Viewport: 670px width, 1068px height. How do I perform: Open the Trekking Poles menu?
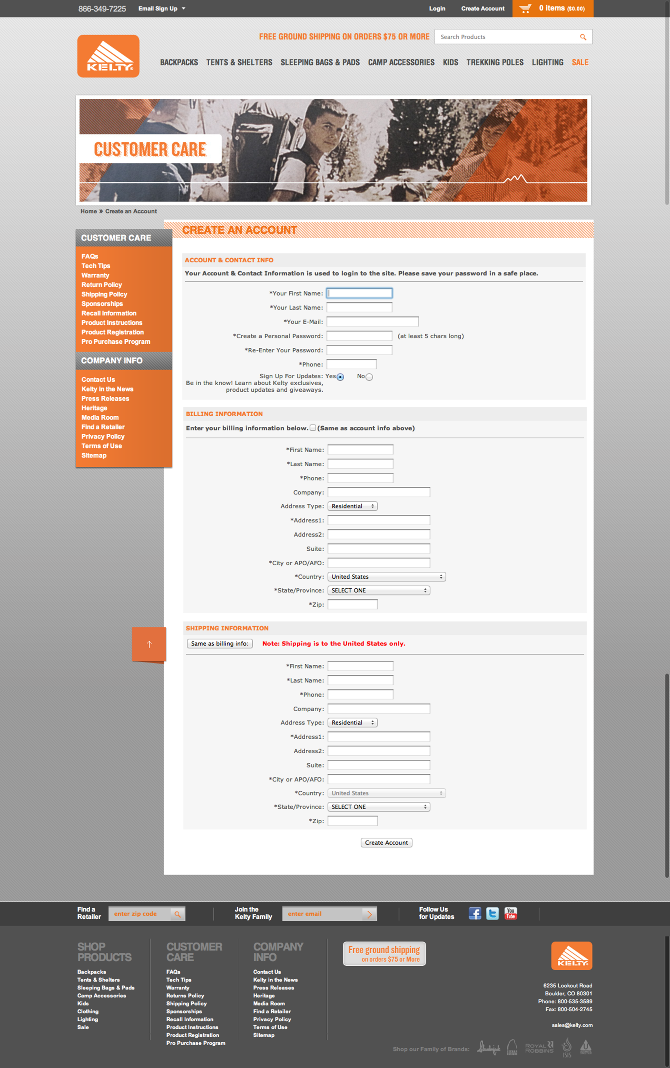coord(495,62)
